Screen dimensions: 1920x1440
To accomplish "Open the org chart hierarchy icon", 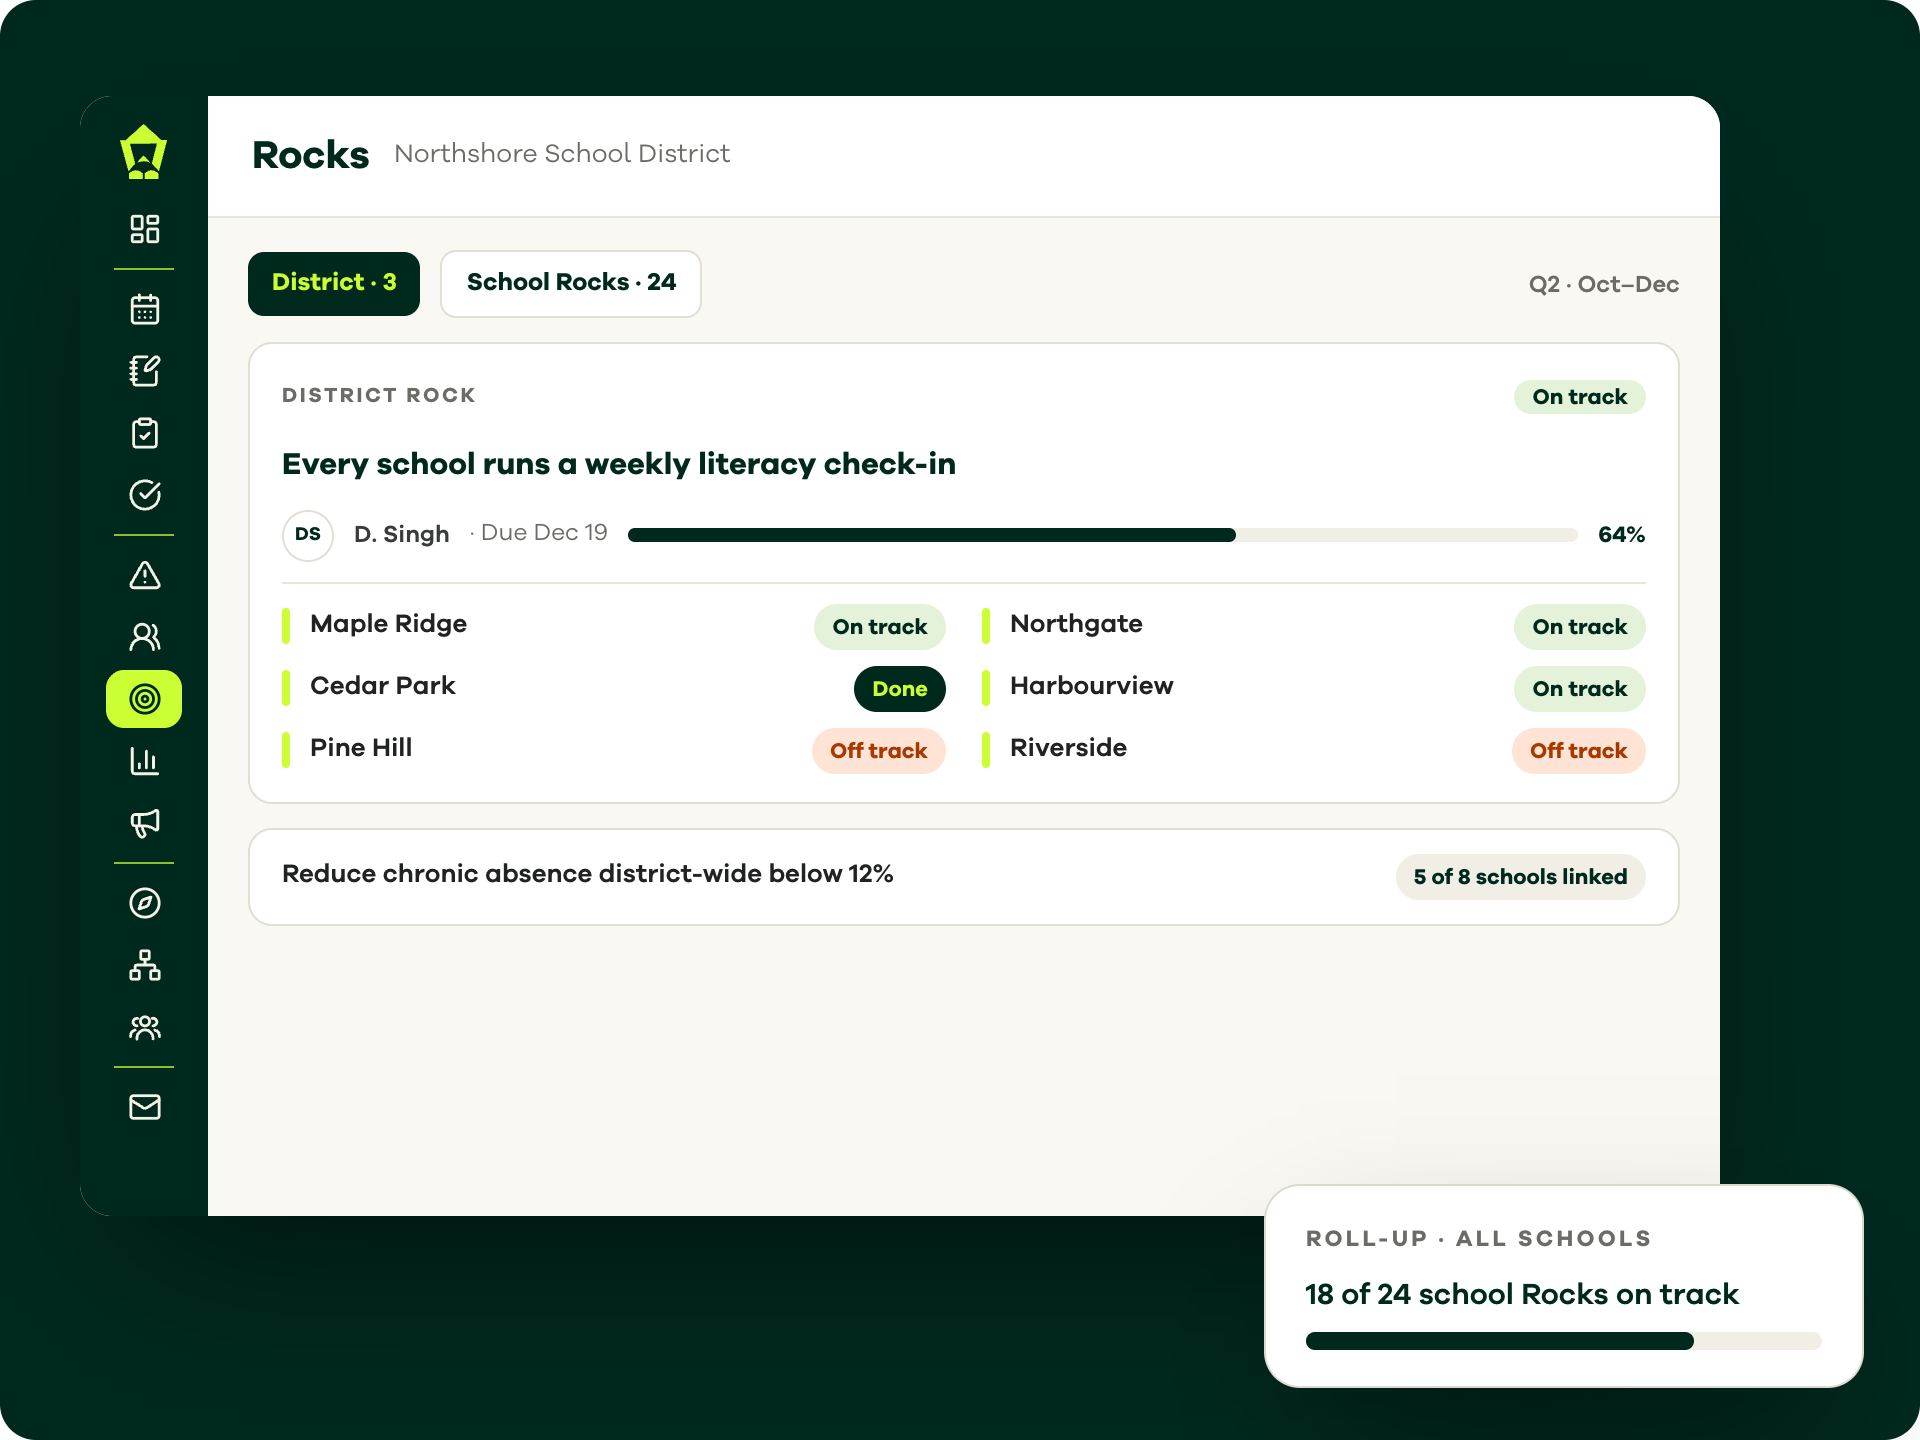I will (x=145, y=965).
